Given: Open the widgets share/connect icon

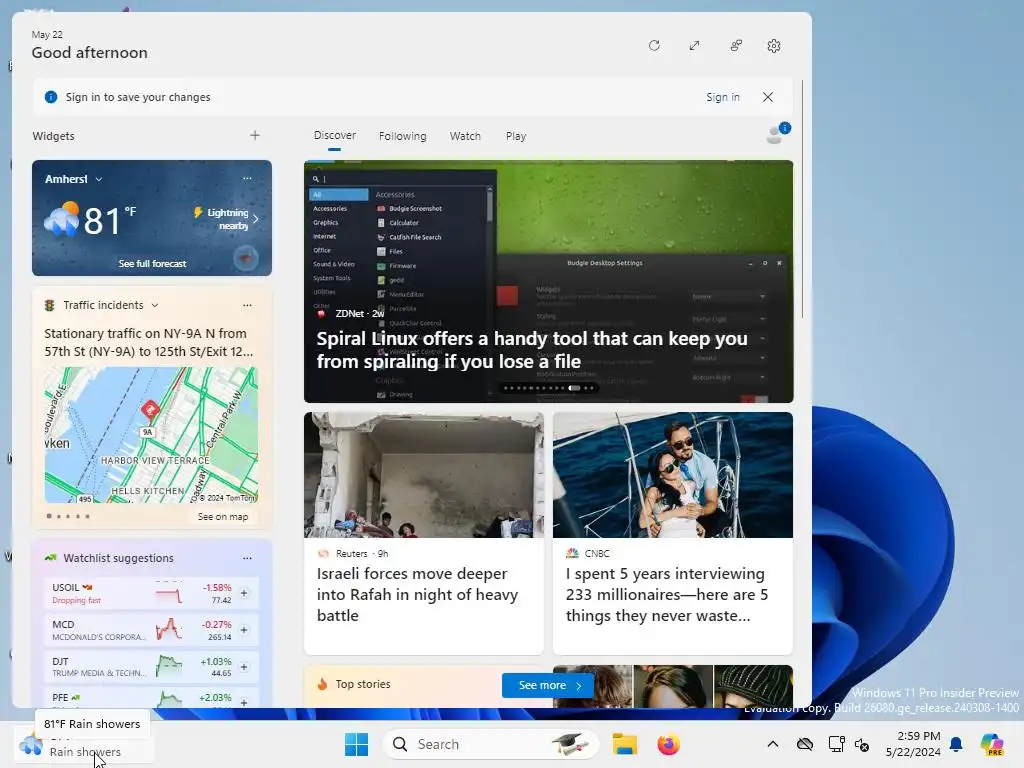Looking at the screenshot, I should coord(736,46).
